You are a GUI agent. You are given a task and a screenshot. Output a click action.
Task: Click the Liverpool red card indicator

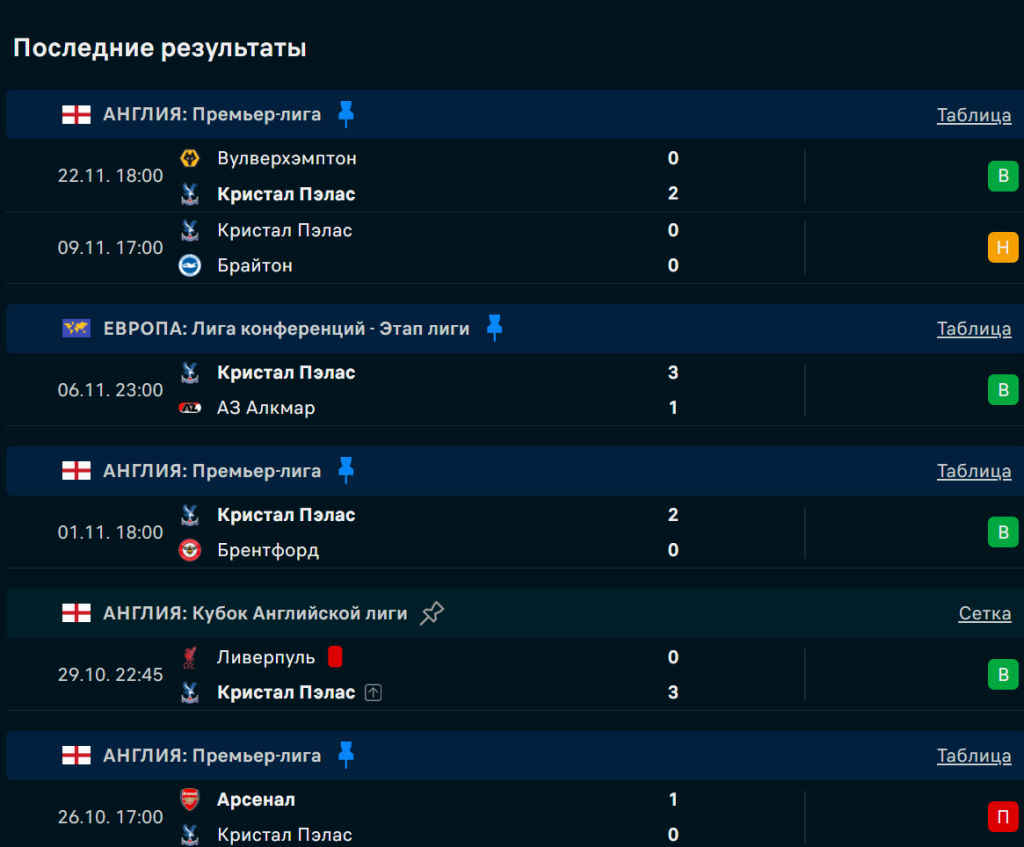(335, 657)
